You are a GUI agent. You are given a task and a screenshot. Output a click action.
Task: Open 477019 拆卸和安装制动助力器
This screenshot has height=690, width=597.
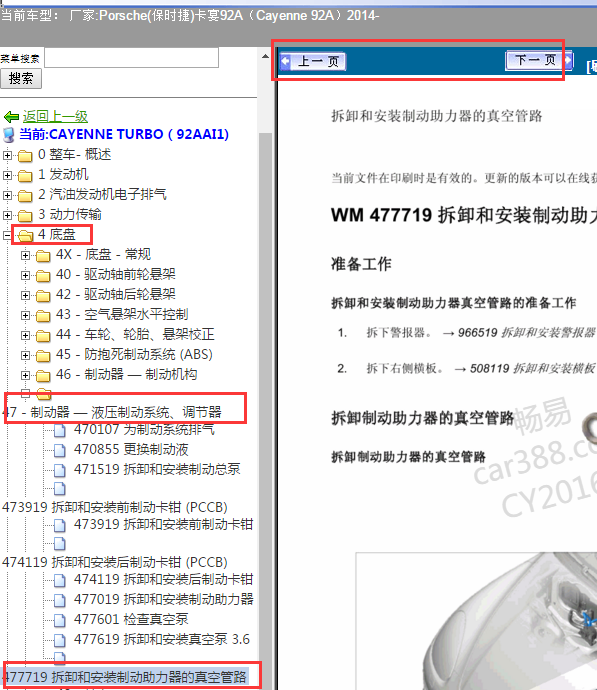point(164,599)
